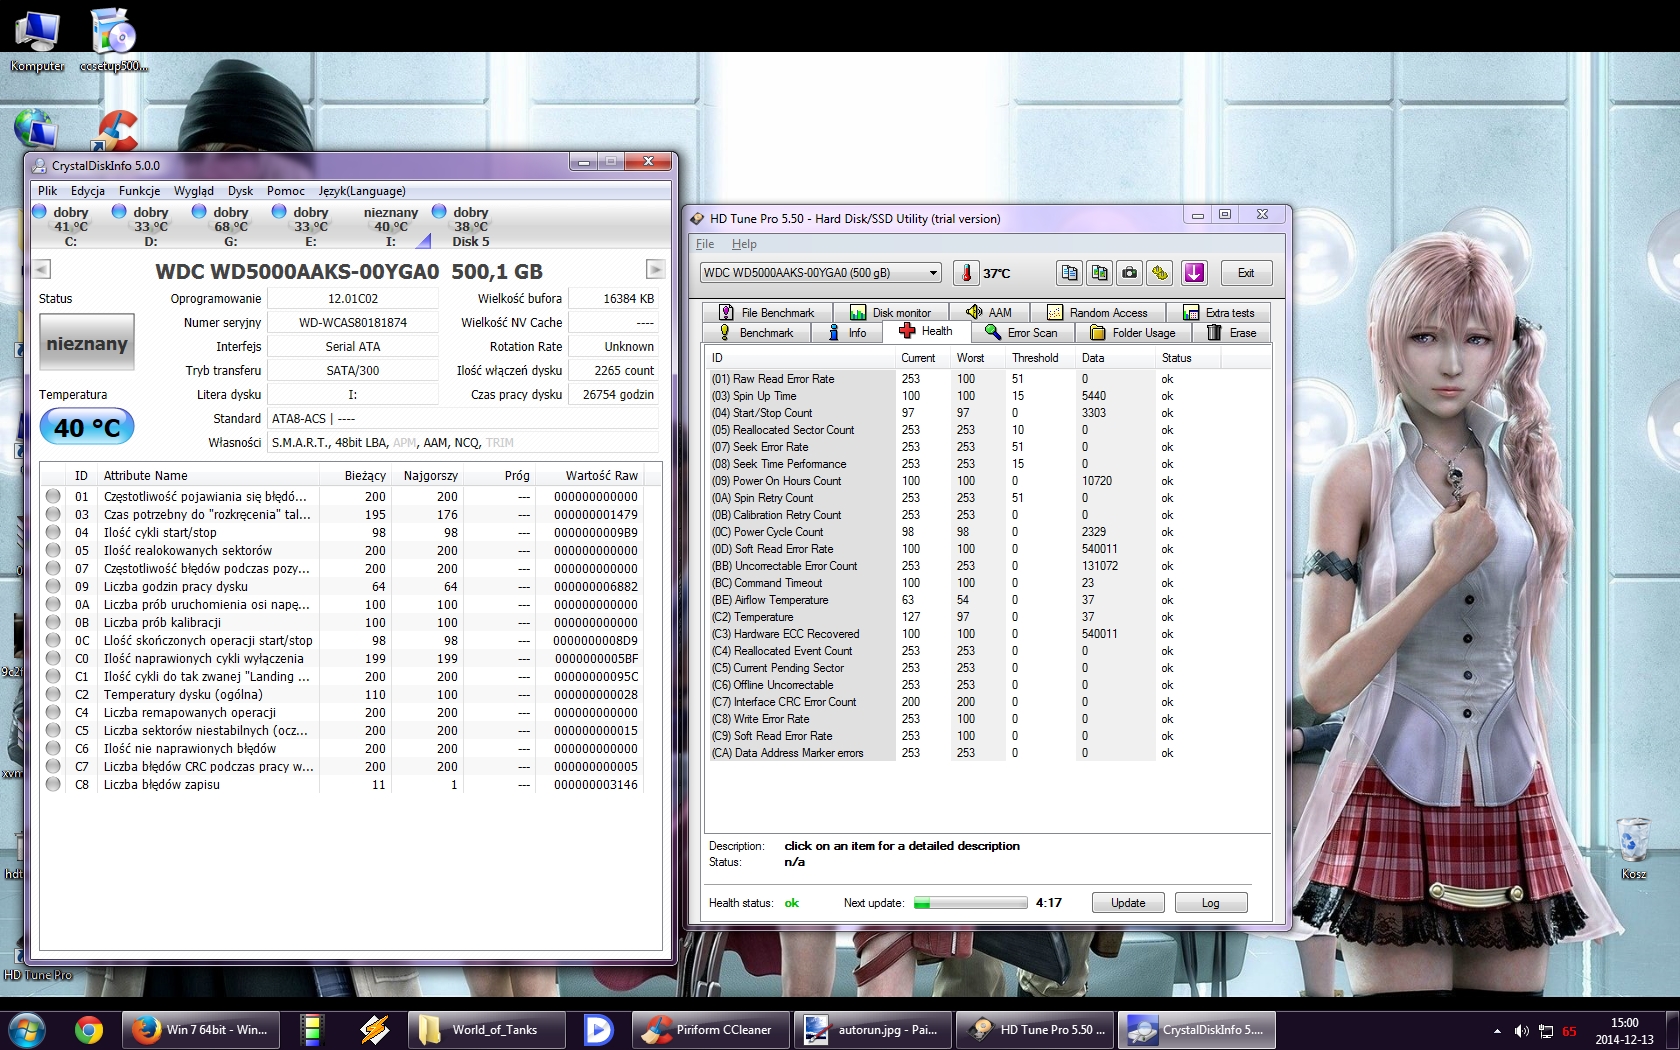
Task: Select the Ilość realokowanych sektorów row
Action: (x=351, y=551)
